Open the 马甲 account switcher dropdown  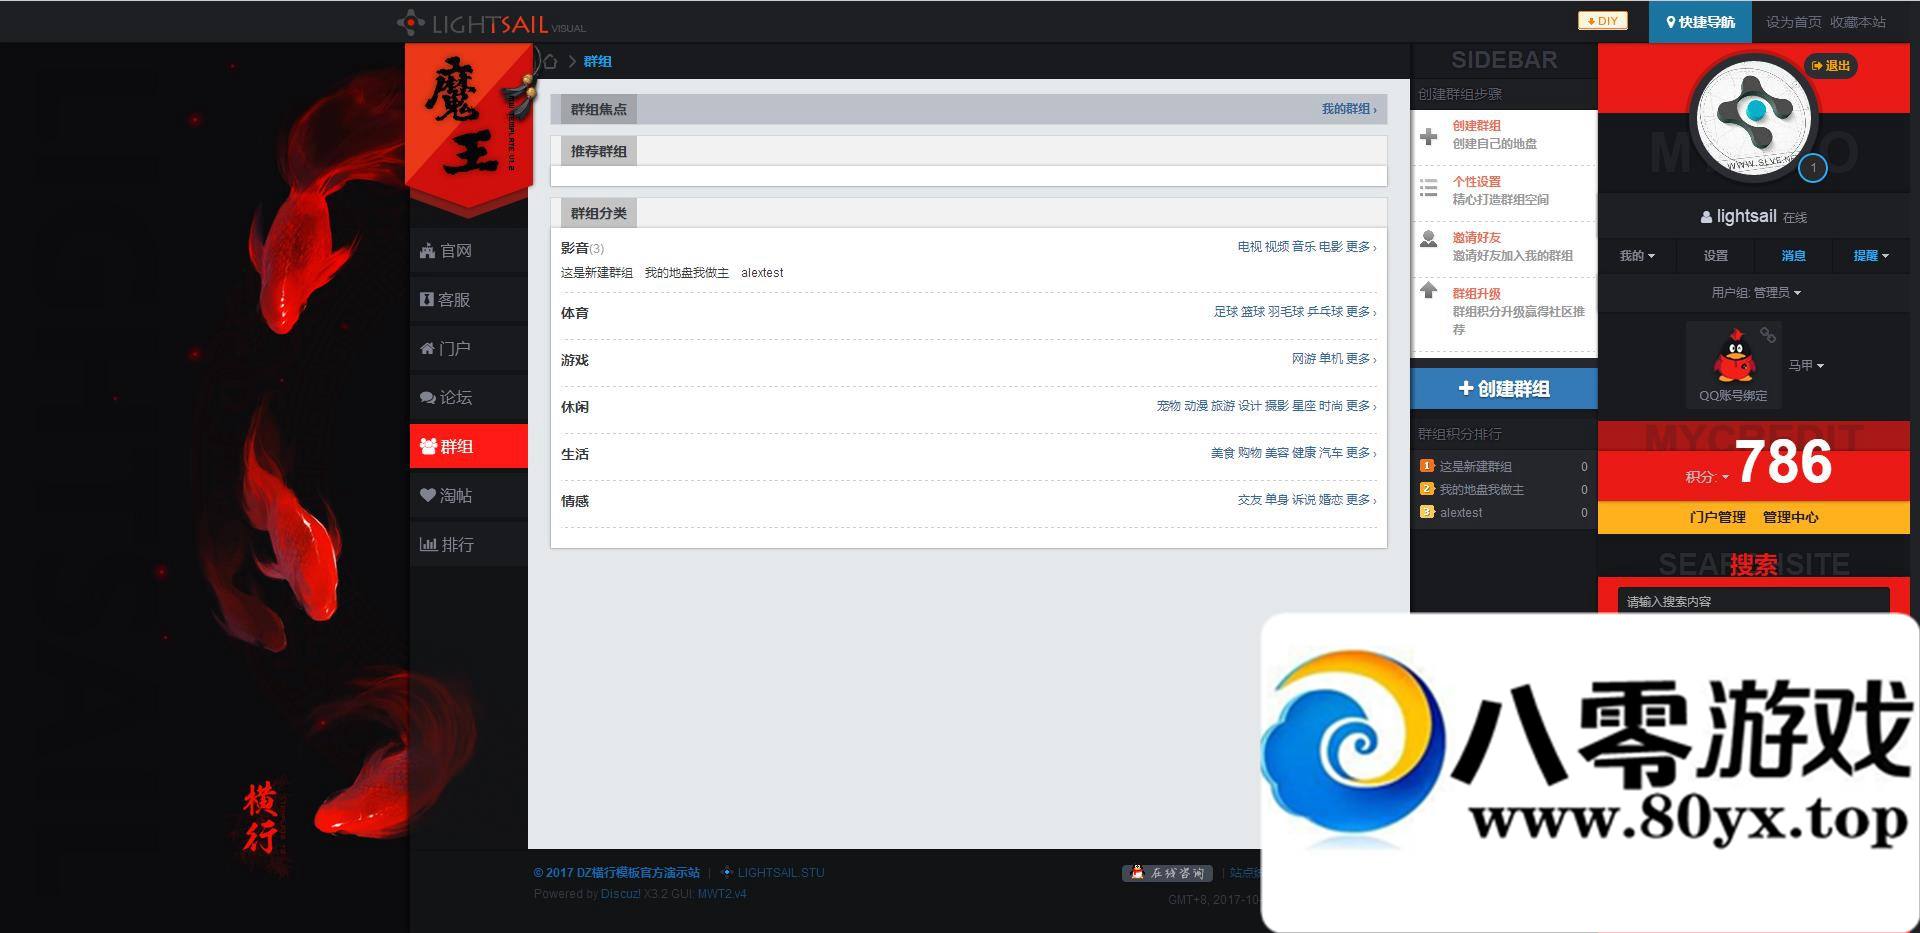pyautogui.click(x=1805, y=366)
